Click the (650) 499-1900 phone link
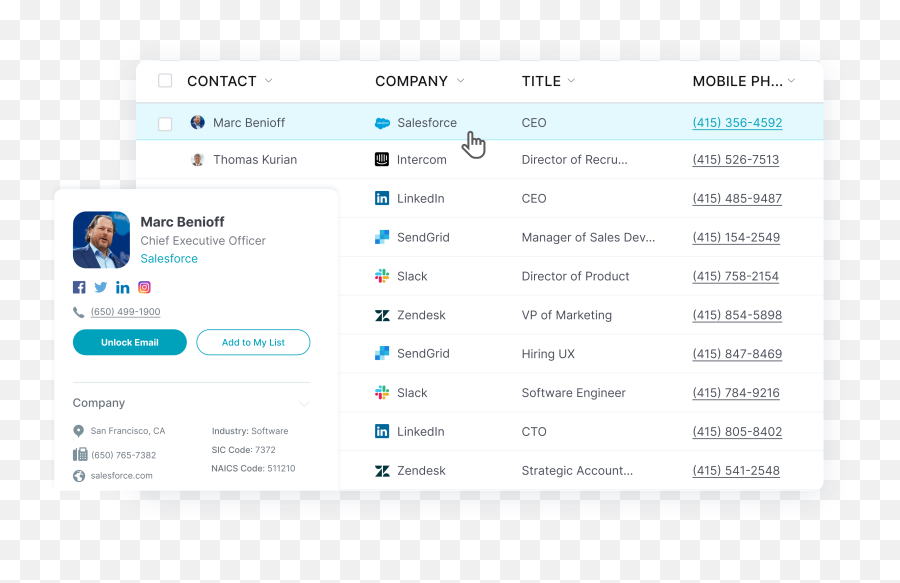This screenshot has width=900, height=583. click(126, 312)
